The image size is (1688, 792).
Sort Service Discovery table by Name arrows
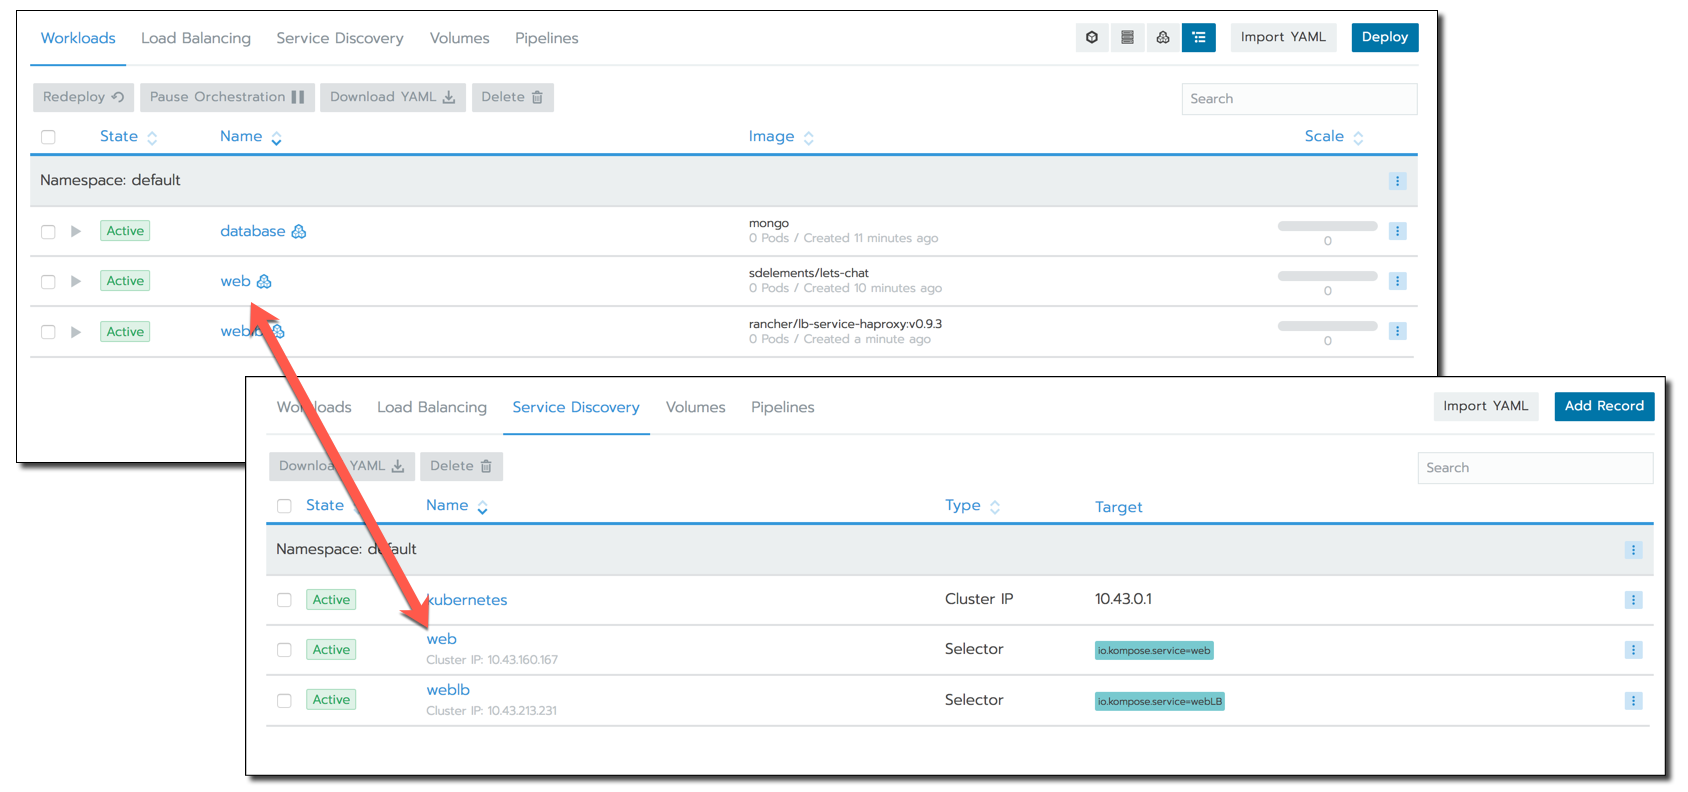coord(482,507)
